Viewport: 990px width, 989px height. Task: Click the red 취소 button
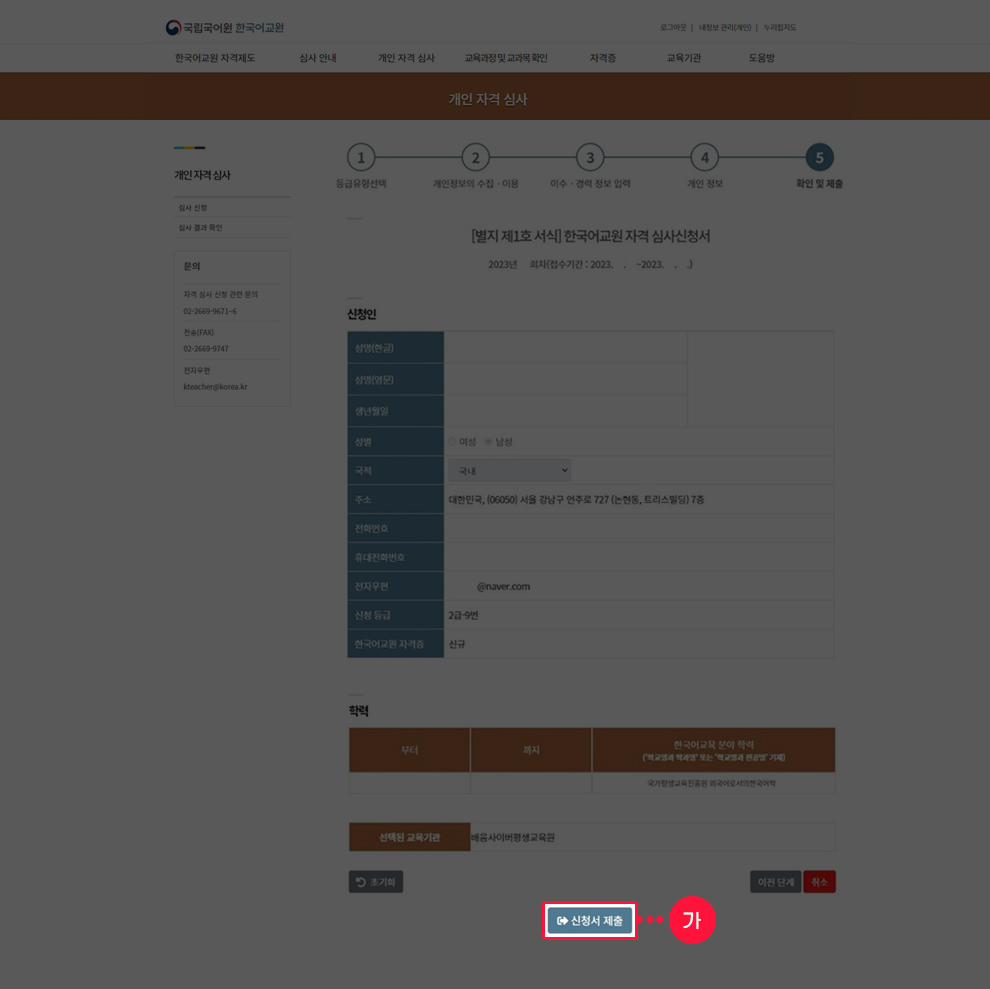coord(819,882)
